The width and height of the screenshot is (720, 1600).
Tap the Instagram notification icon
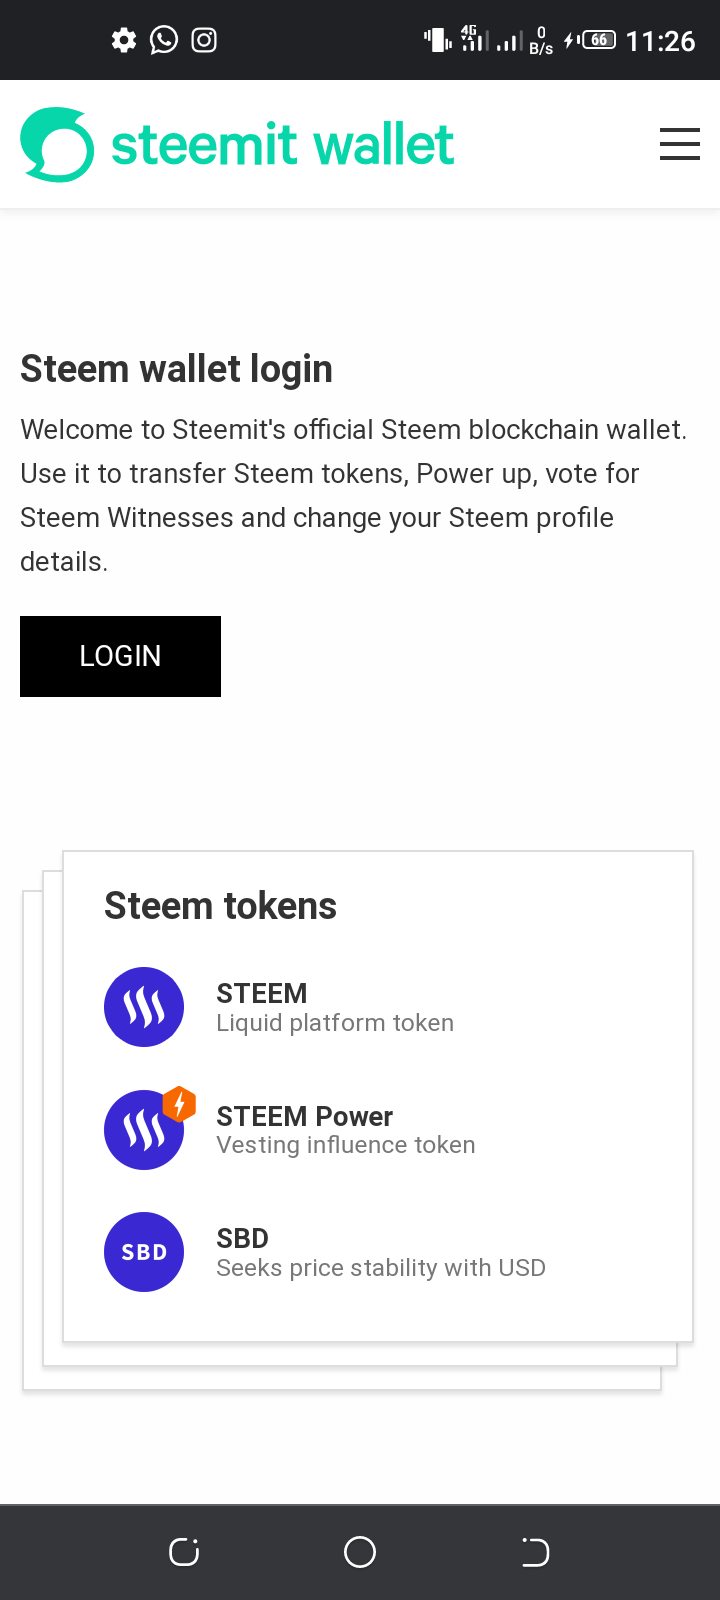coord(204,40)
